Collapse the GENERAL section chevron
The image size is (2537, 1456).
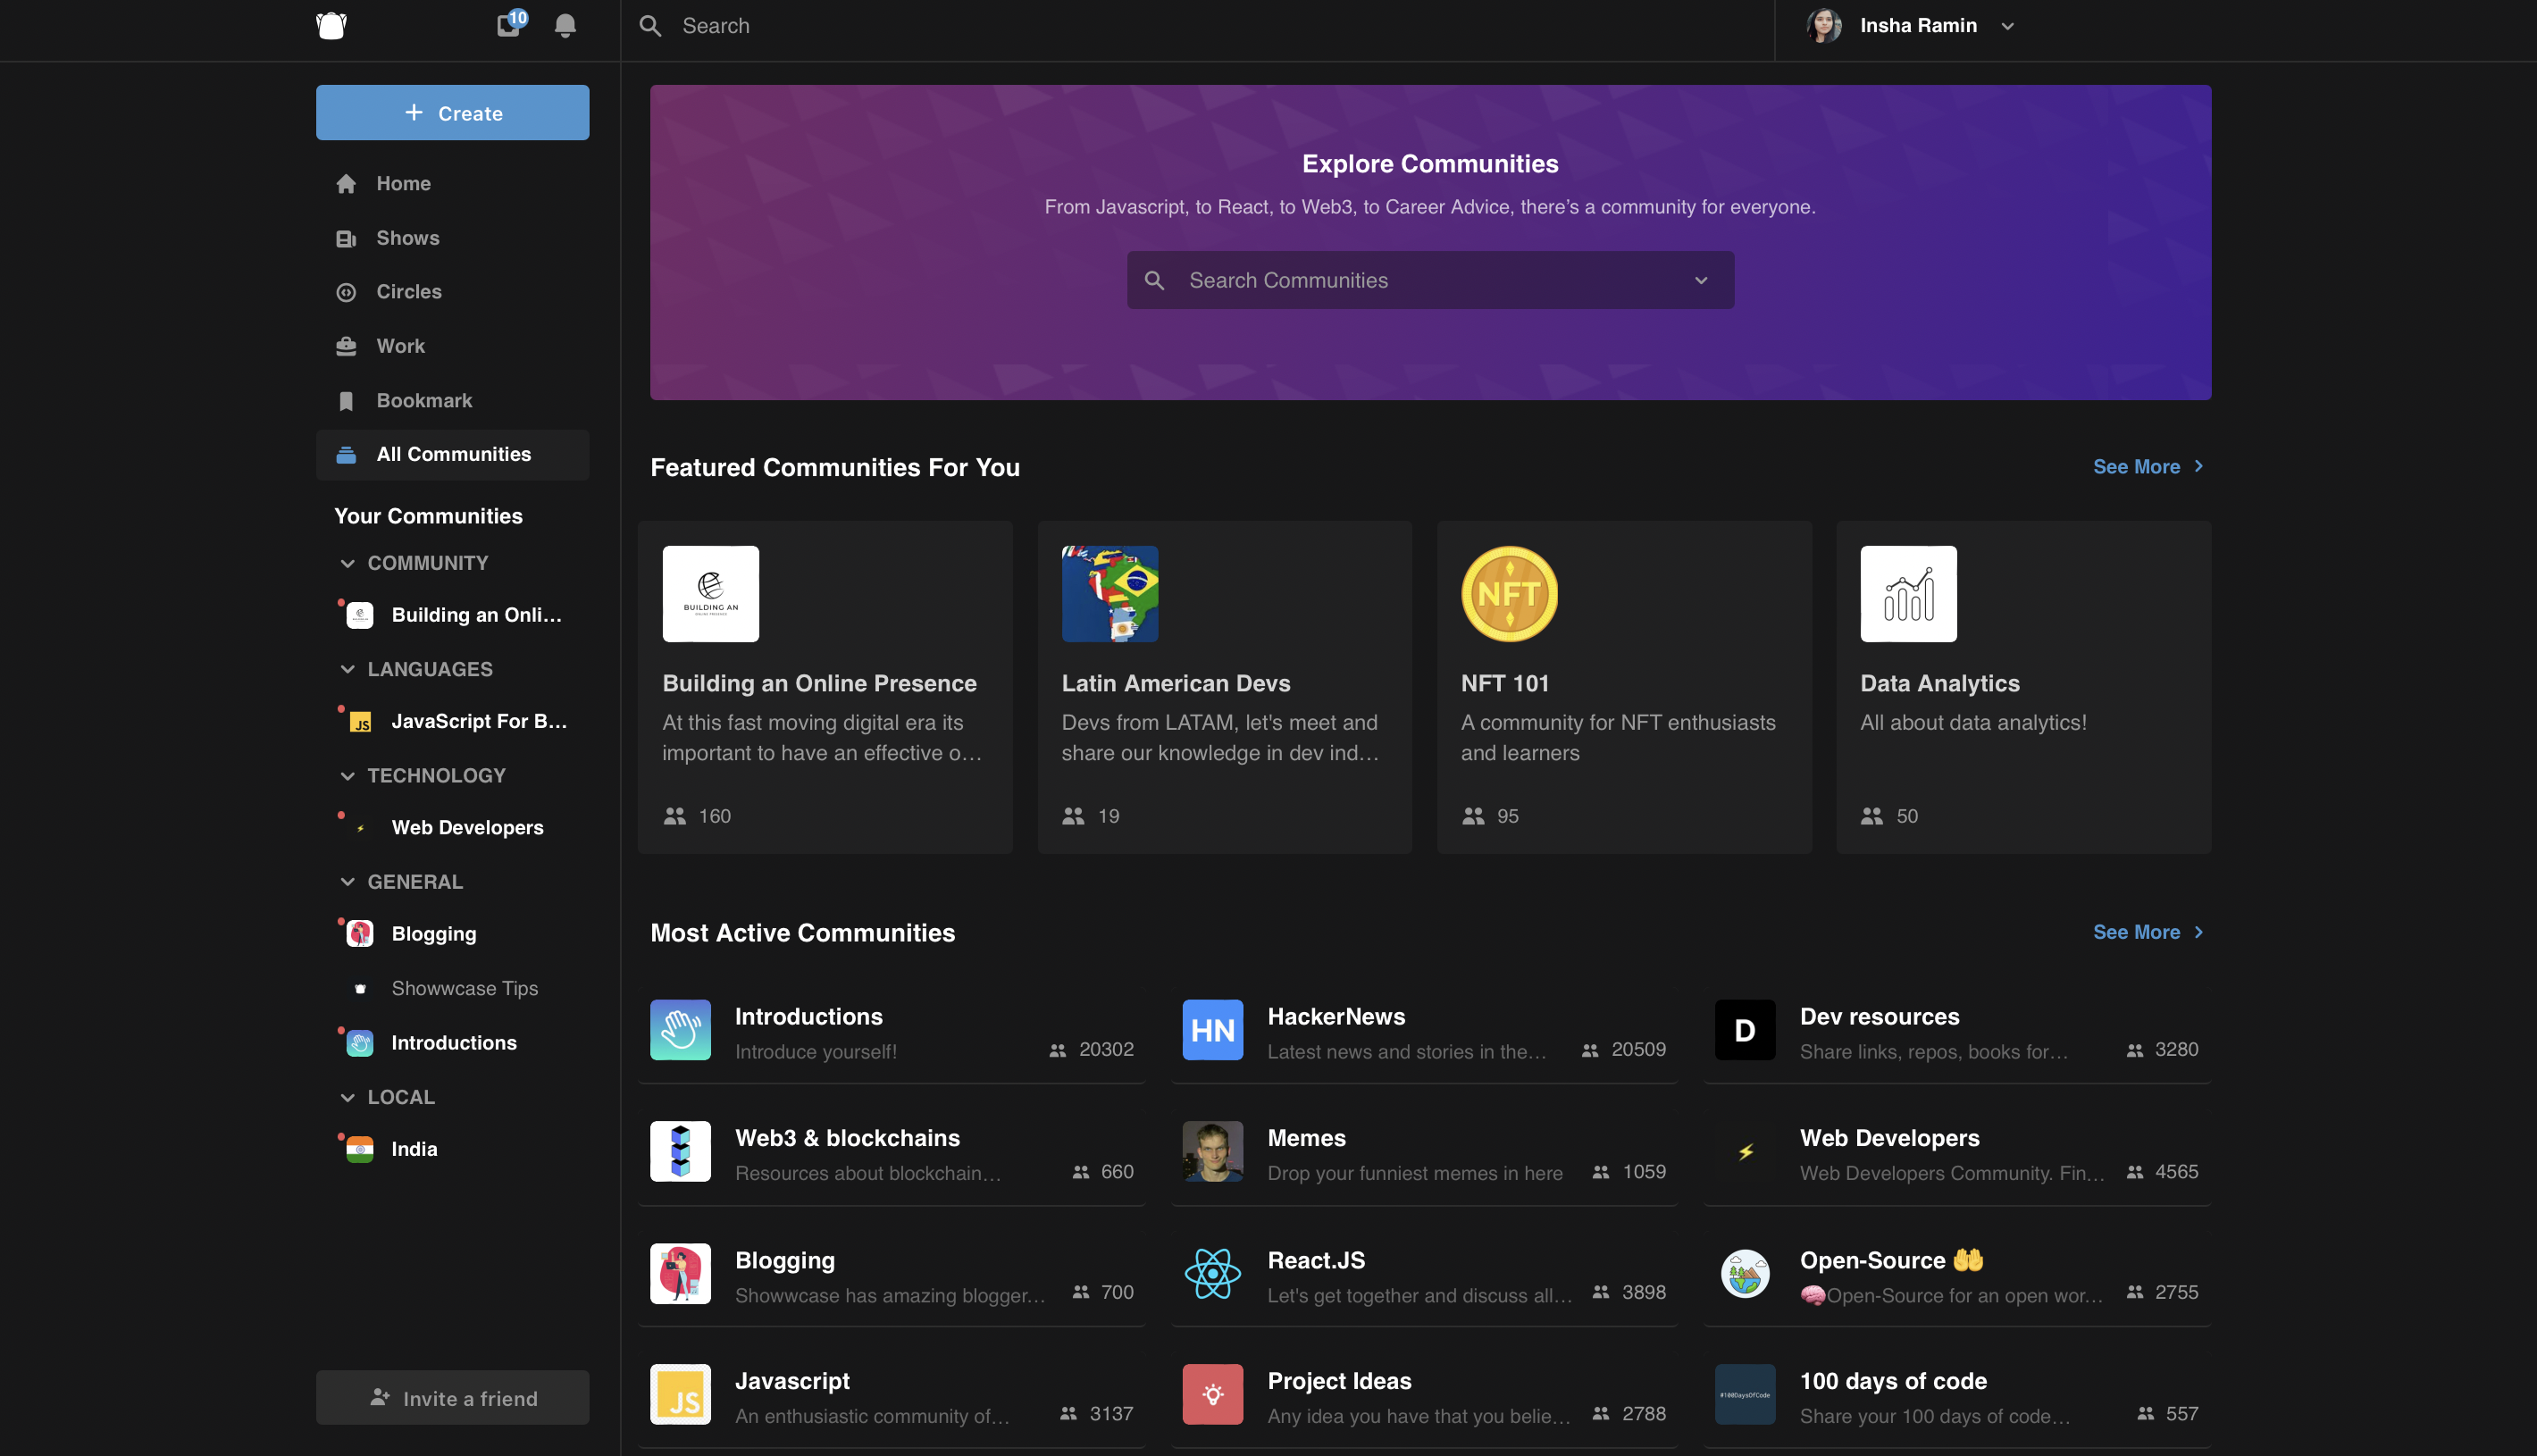[347, 882]
